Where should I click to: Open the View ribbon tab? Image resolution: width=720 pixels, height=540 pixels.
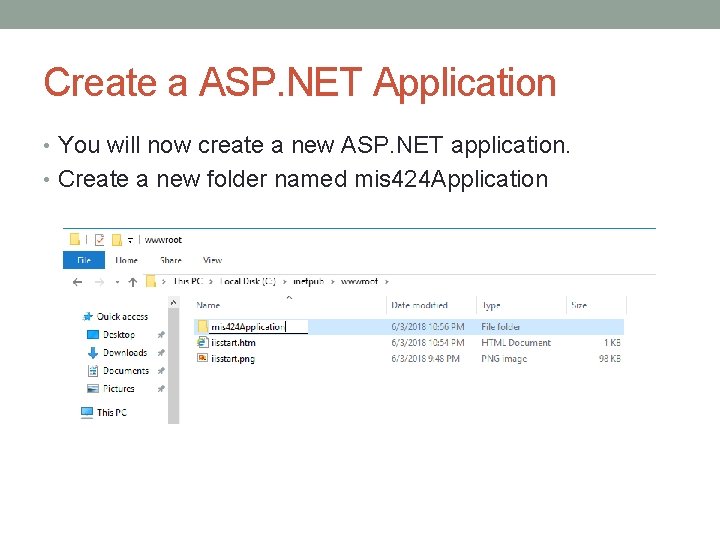tap(212, 260)
